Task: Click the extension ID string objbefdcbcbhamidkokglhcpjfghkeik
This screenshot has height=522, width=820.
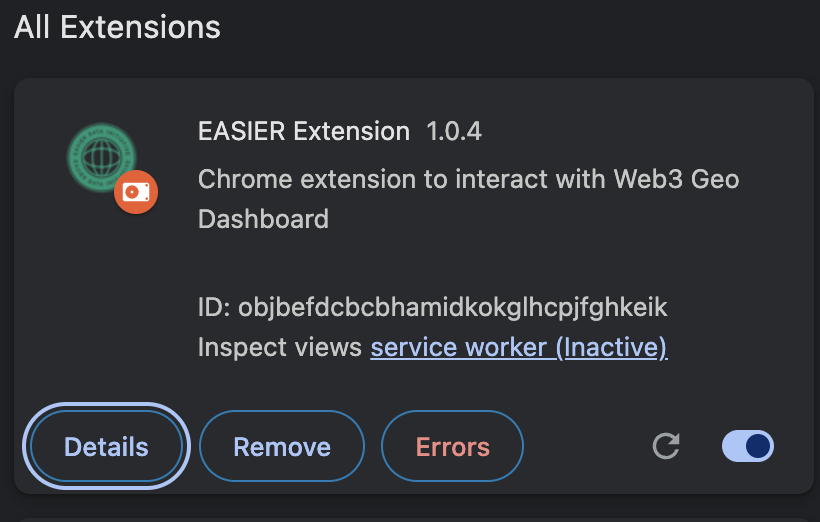Action: [x=453, y=308]
